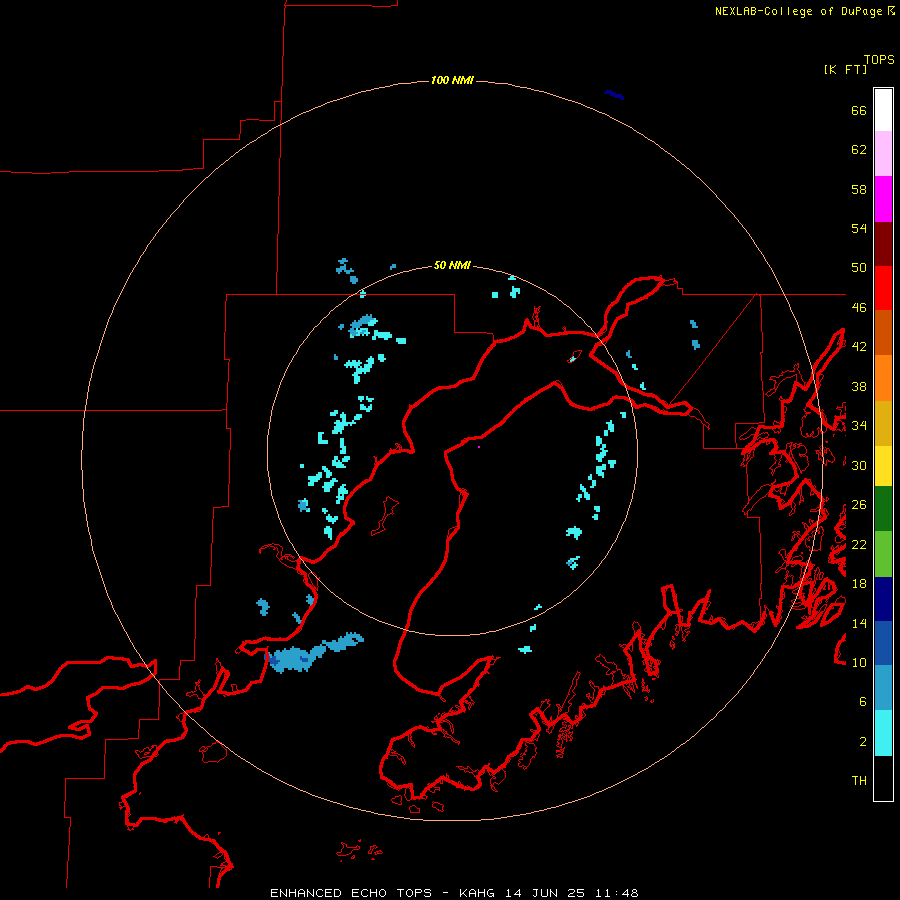
Task: Click the '11:48' timestamp text
Action: [617, 893]
